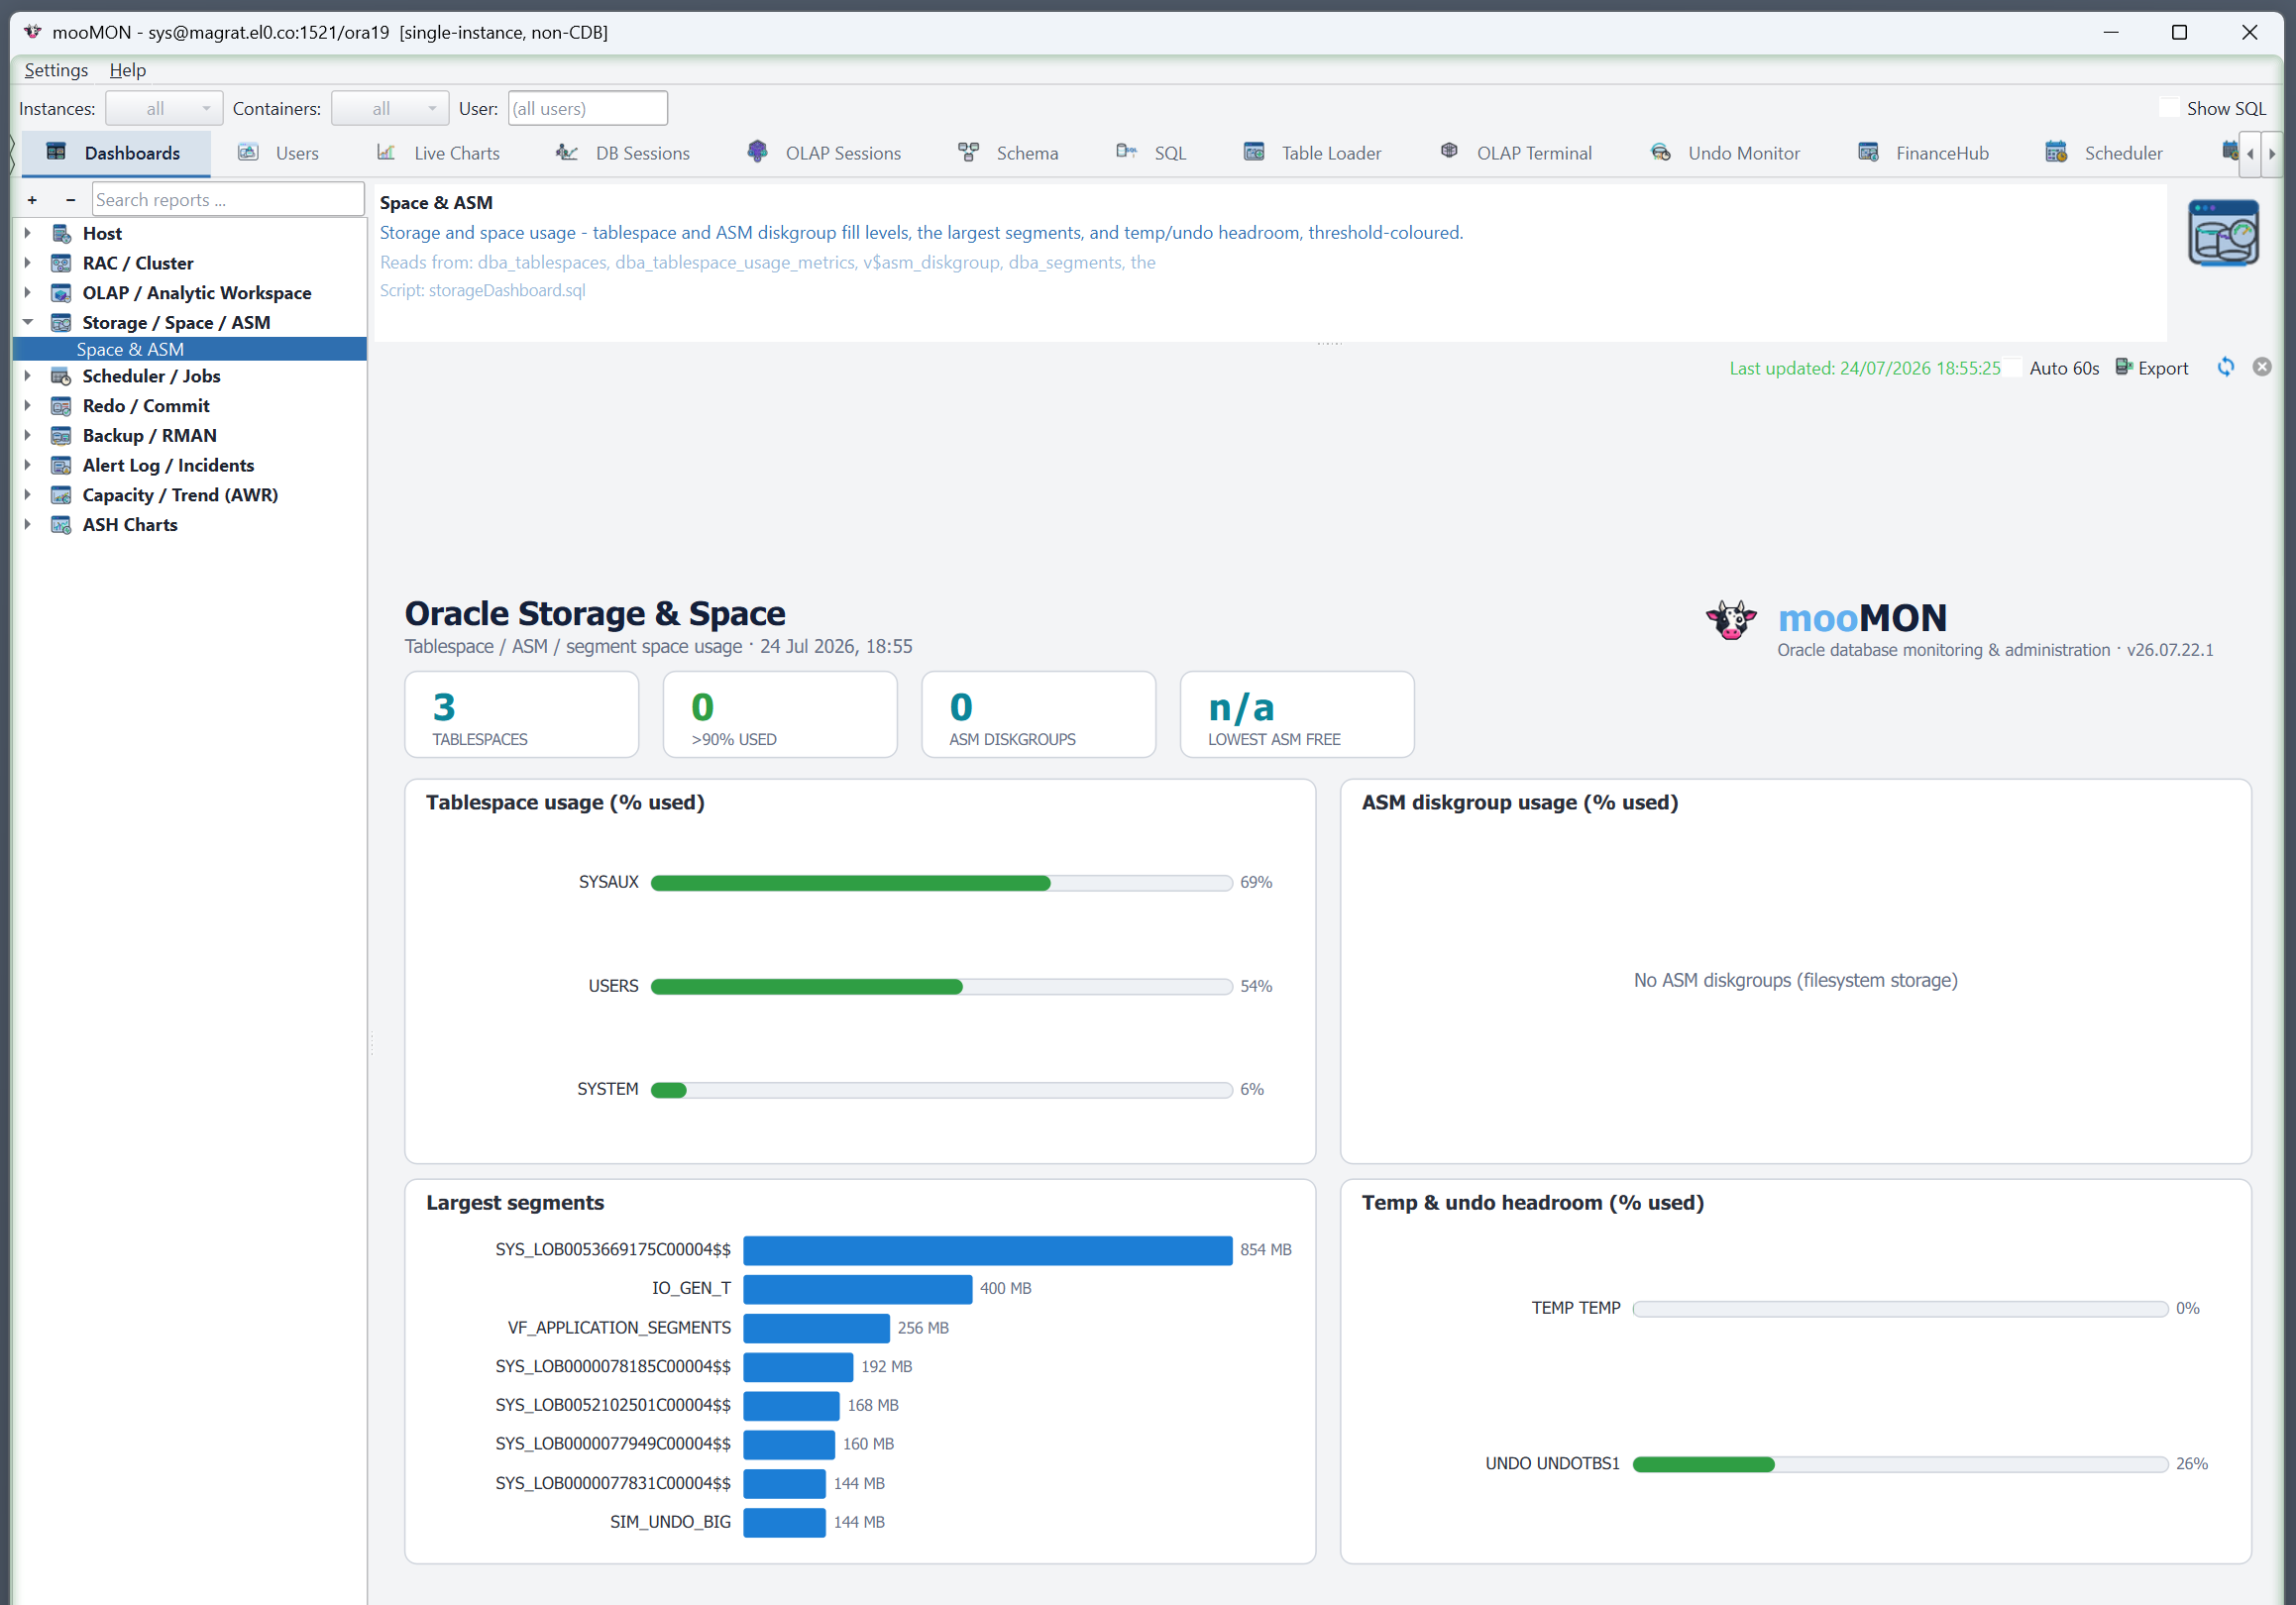This screenshot has height=1605, width=2296.
Task: Go to the OLAP Terminal tab
Action: (1516, 153)
